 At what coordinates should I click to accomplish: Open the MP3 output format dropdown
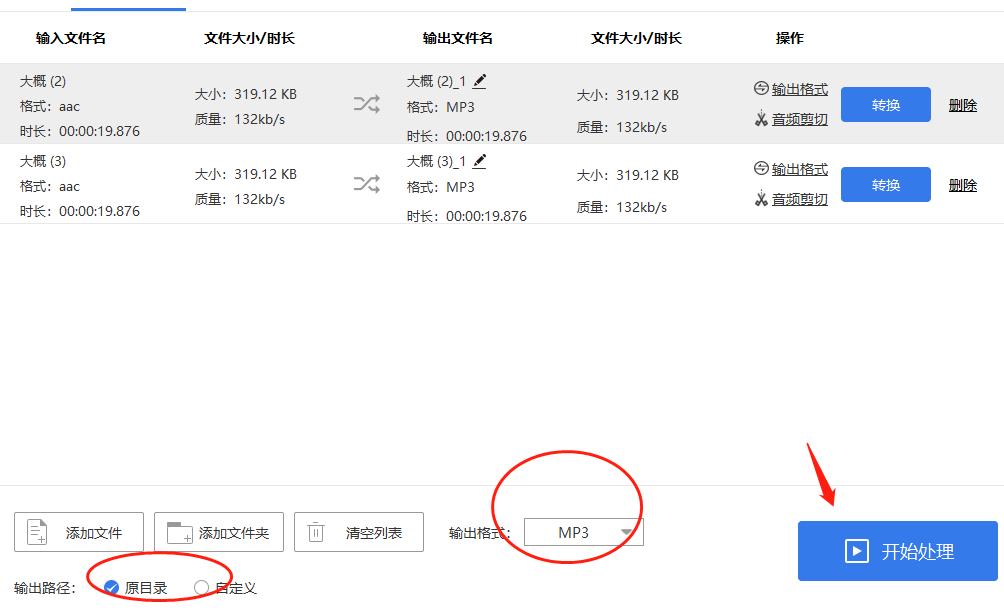coord(583,532)
